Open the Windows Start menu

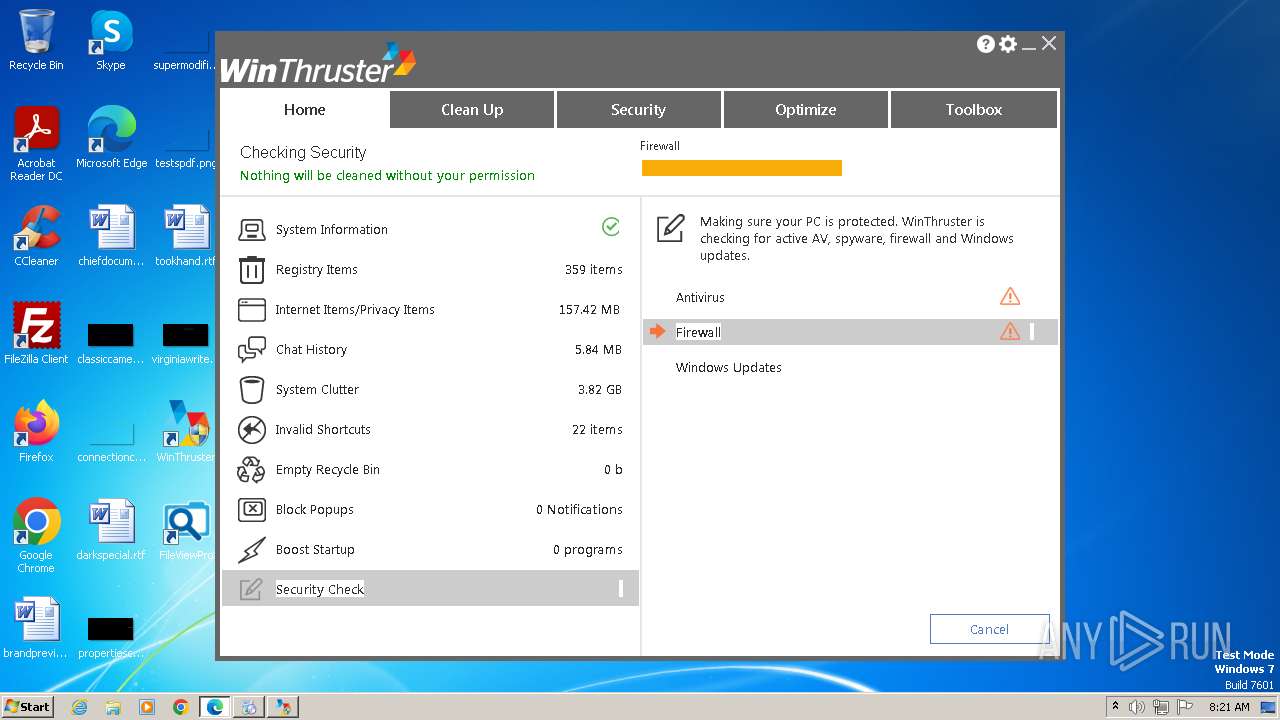pyautogui.click(x=27, y=706)
